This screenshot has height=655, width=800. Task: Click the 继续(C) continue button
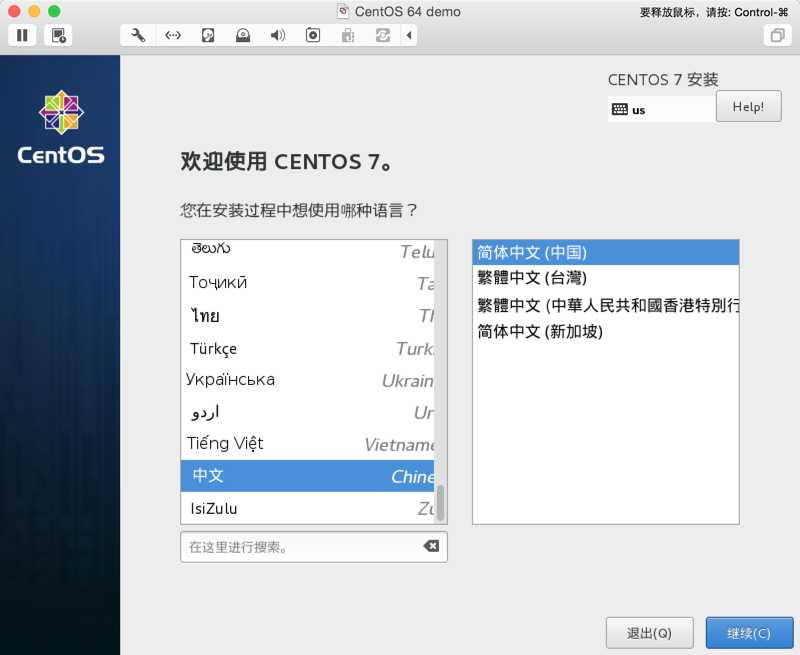point(749,633)
